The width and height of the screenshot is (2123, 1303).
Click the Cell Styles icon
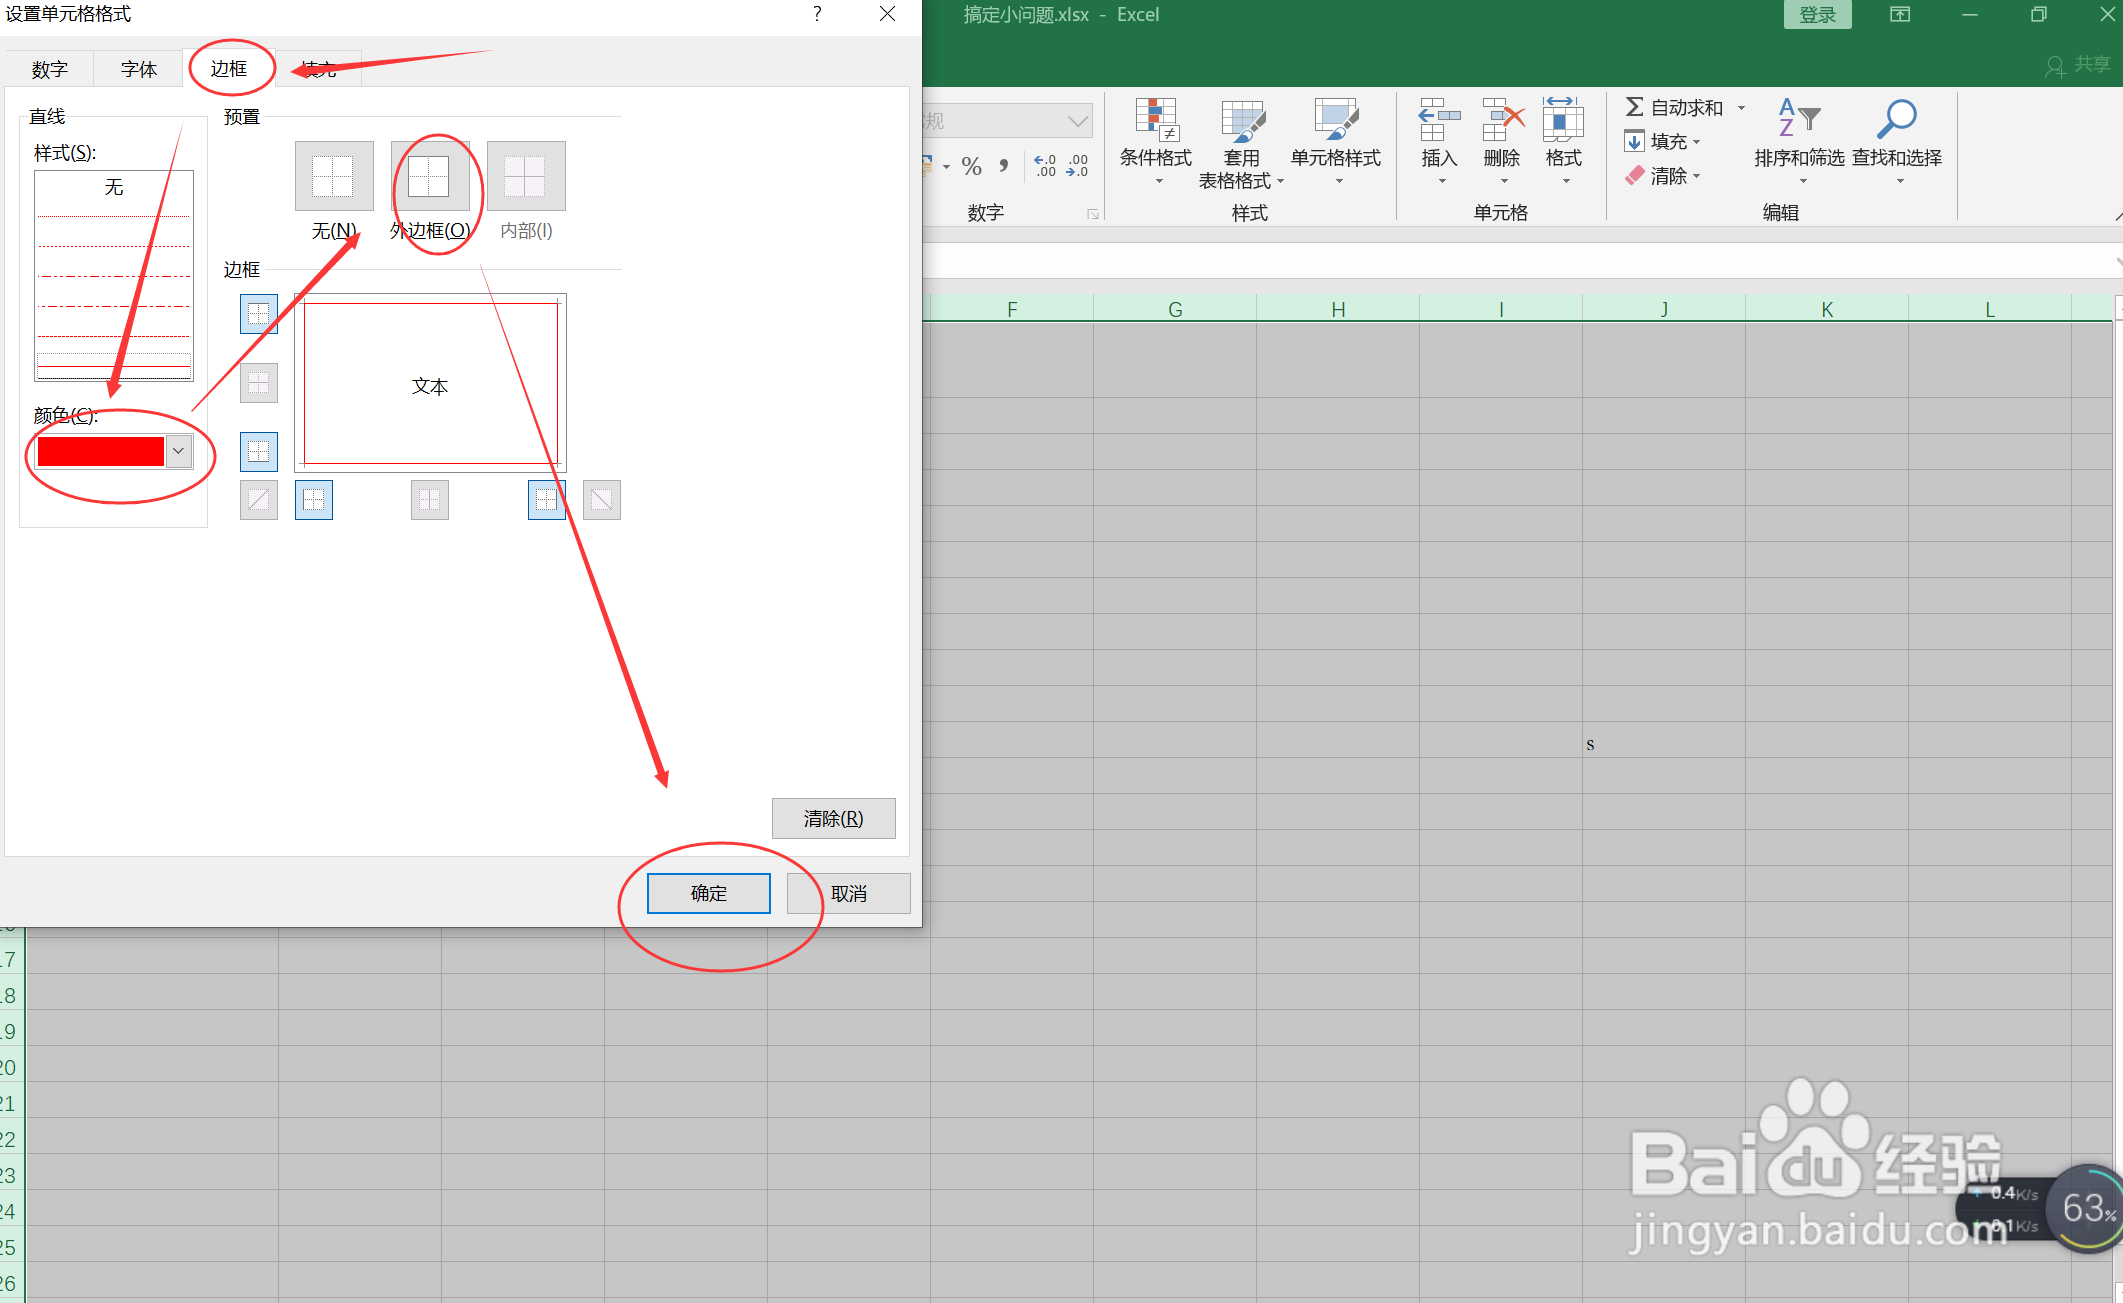tap(1335, 120)
